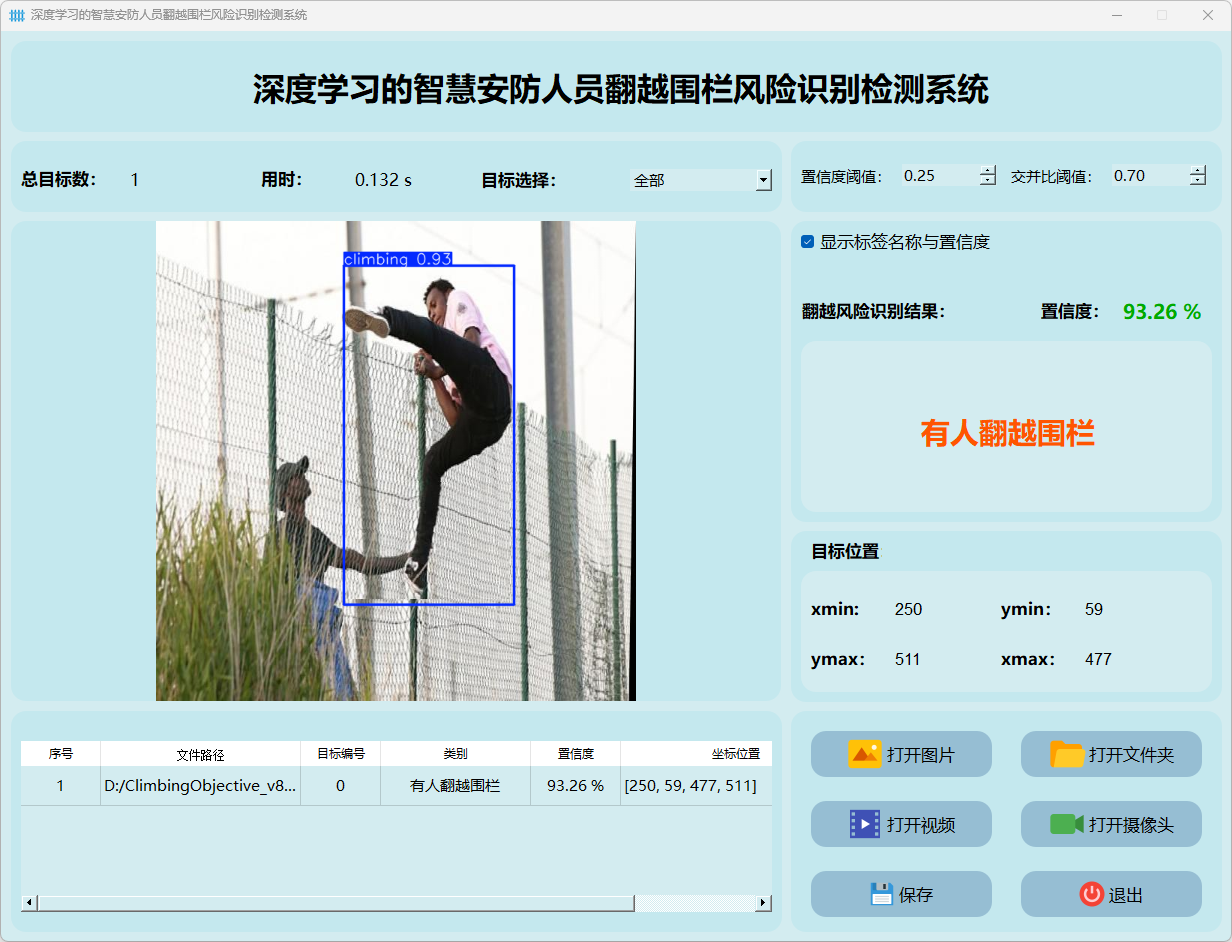The image size is (1232, 942).
Task: Click the 目标编号 column header
Action: [341, 754]
